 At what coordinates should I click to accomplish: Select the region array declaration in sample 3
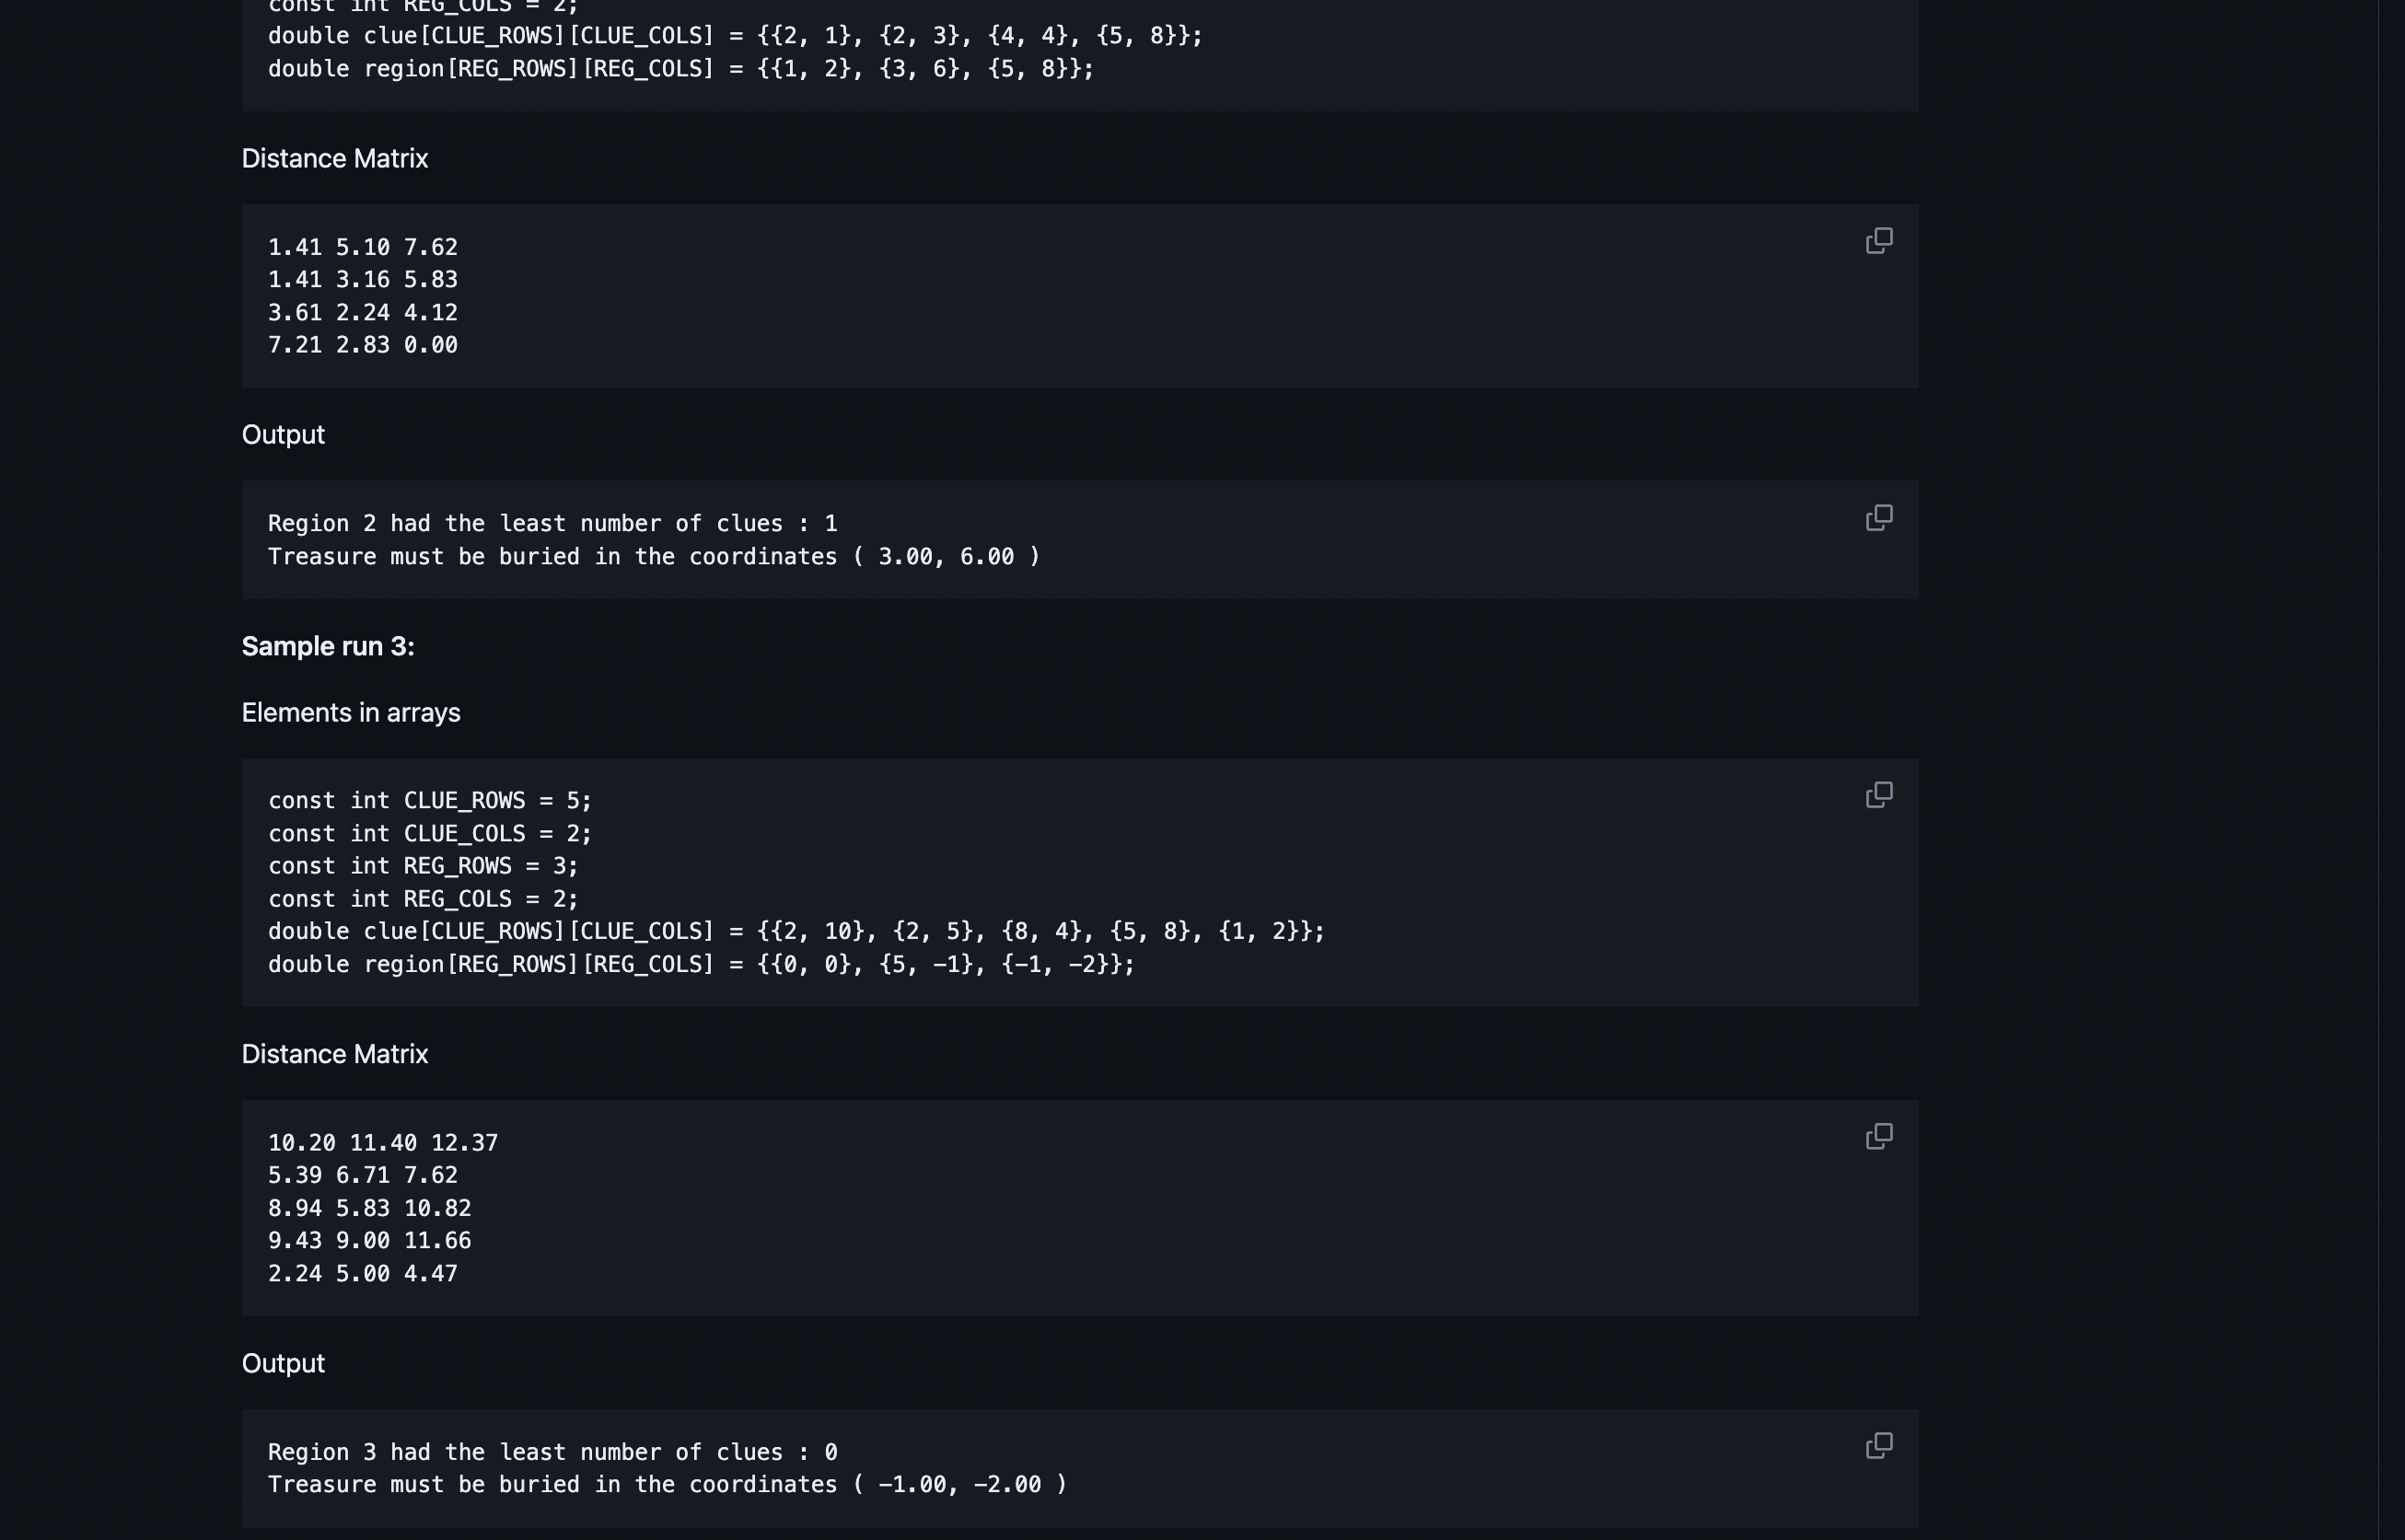pyautogui.click(x=700, y=964)
